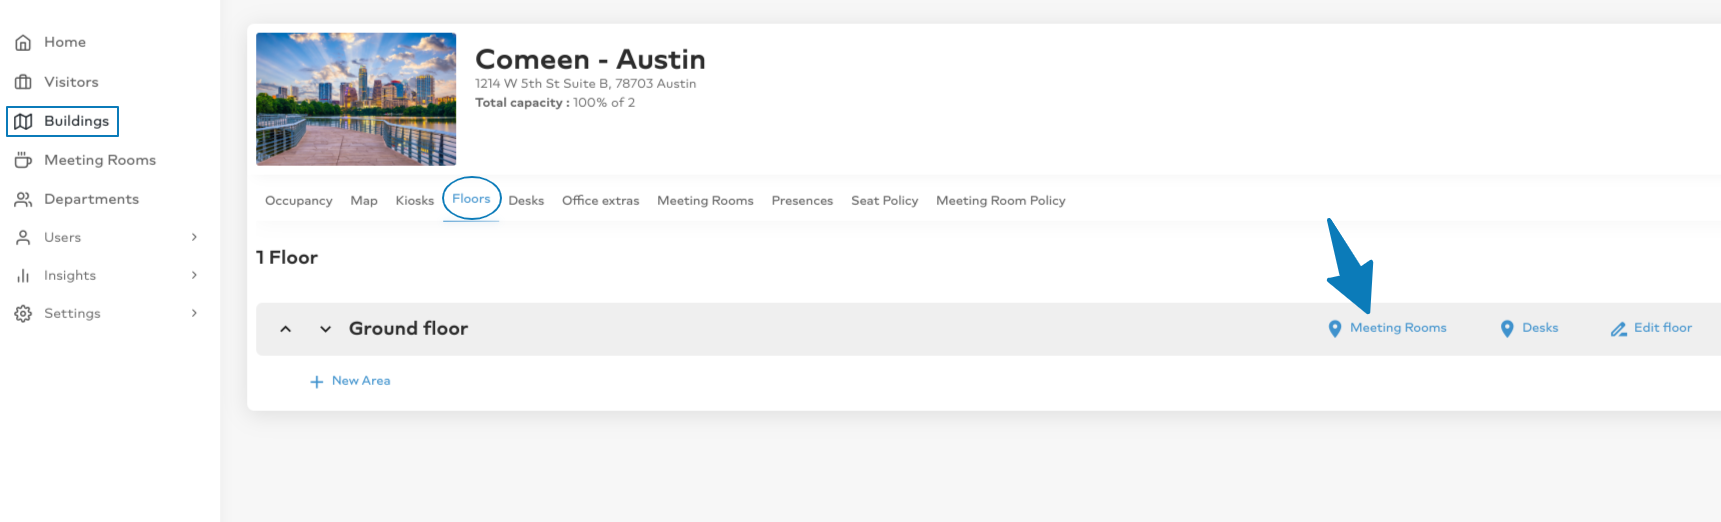Switch to the Occupancy tab
Screen dimensions: 1721x522
(298, 201)
